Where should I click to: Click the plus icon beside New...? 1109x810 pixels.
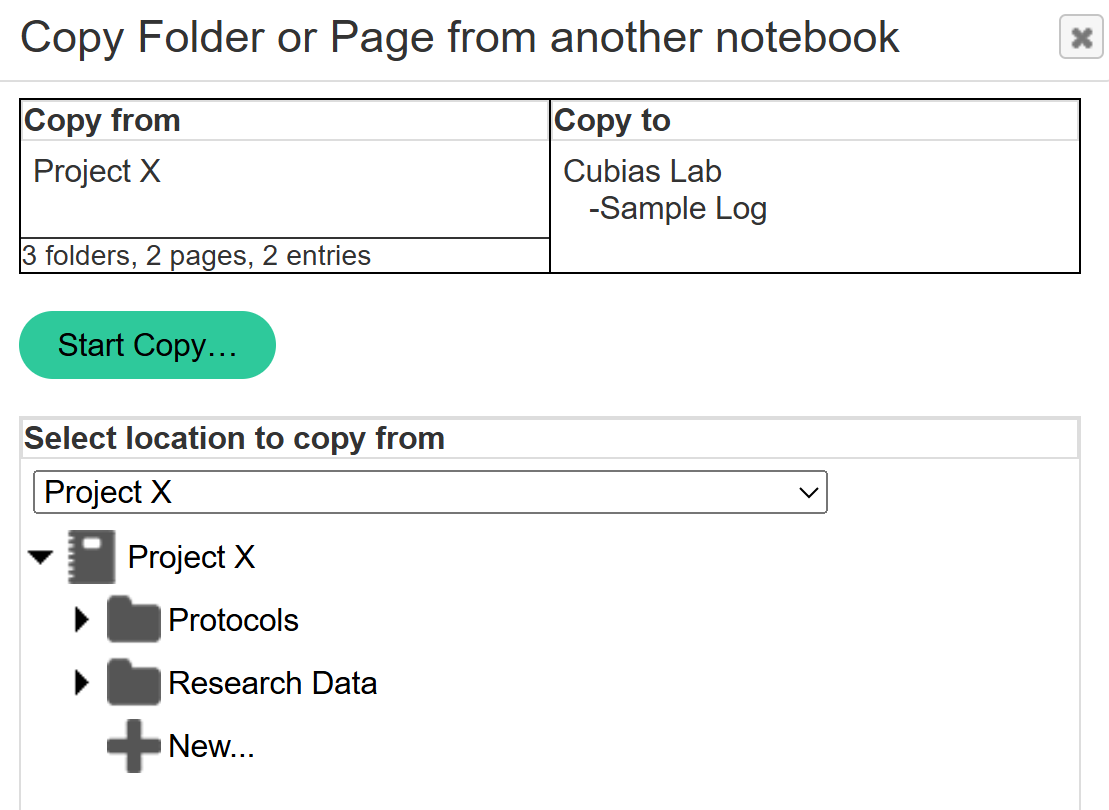coord(133,747)
